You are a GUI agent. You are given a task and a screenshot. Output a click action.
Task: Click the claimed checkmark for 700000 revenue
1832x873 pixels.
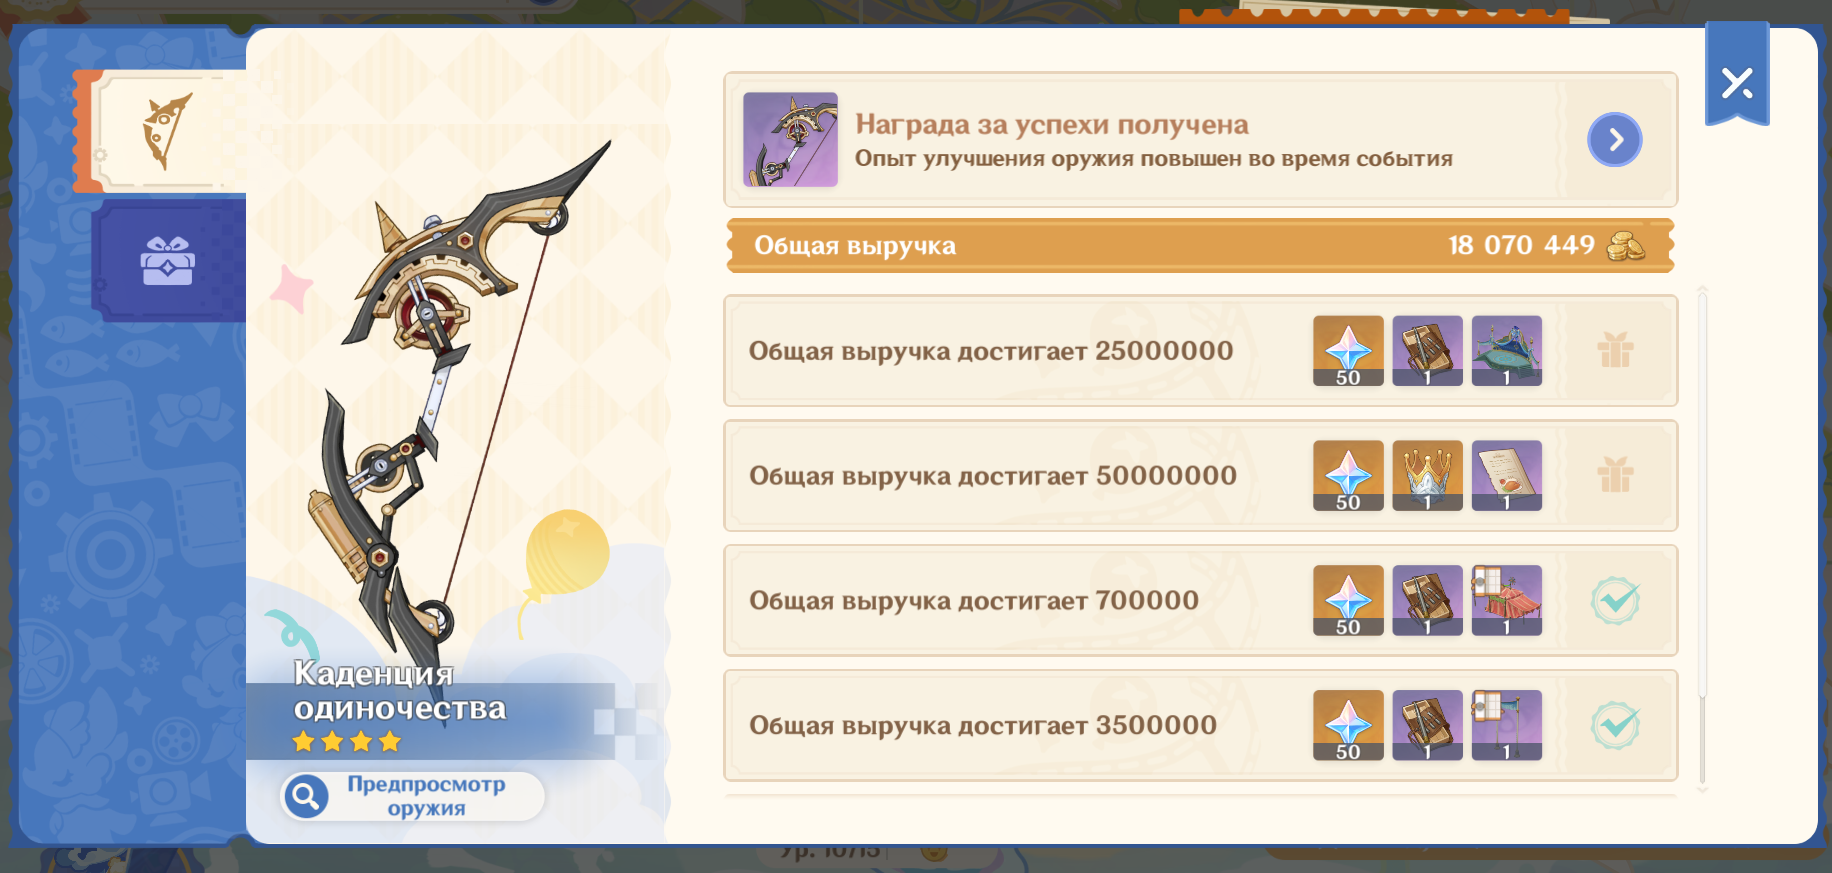[x=1615, y=601]
